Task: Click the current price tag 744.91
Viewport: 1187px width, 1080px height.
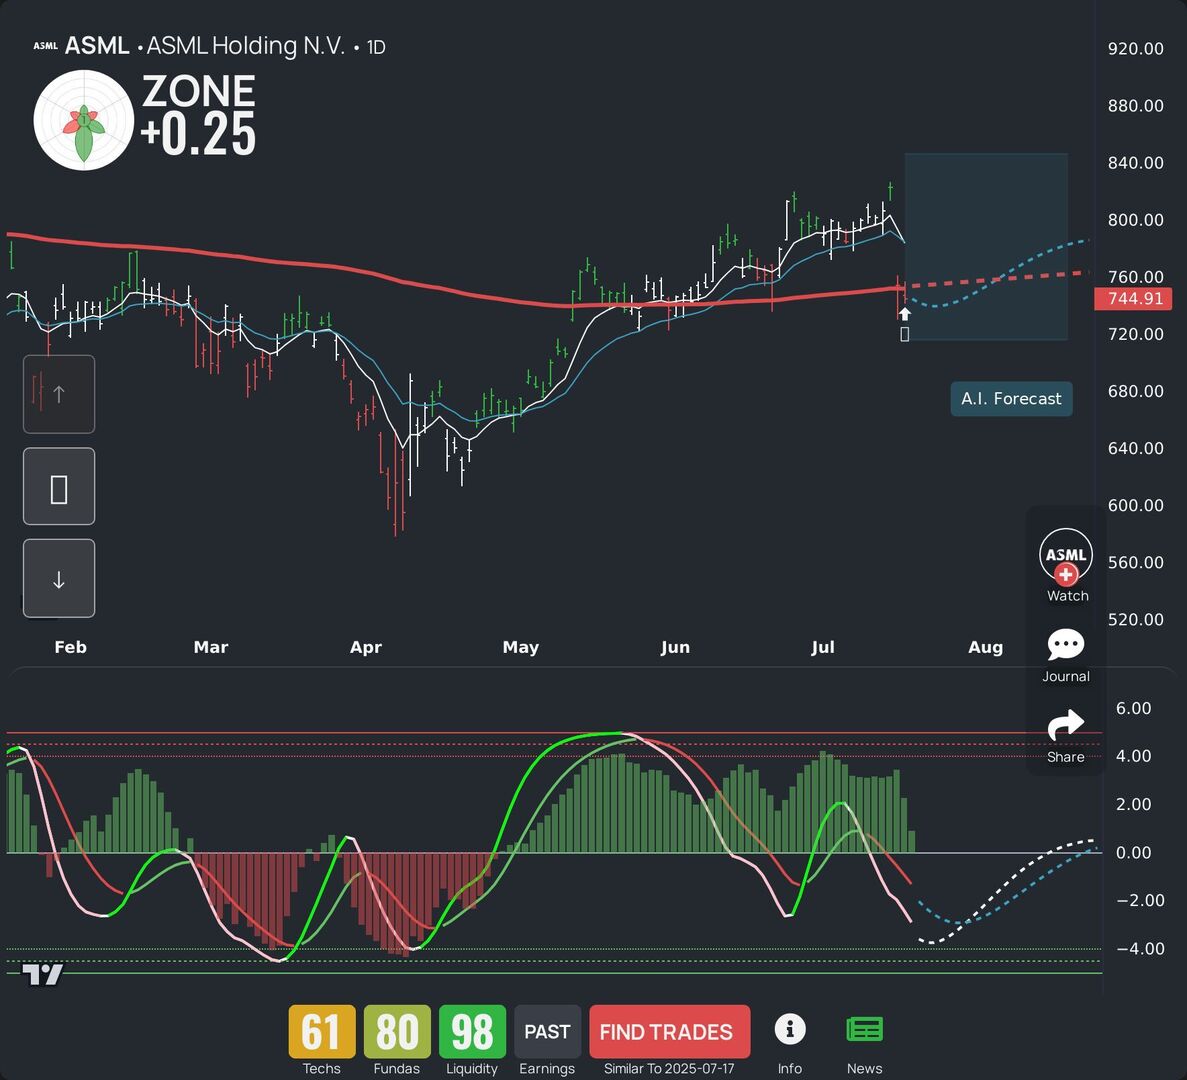Action: [1133, 298]
